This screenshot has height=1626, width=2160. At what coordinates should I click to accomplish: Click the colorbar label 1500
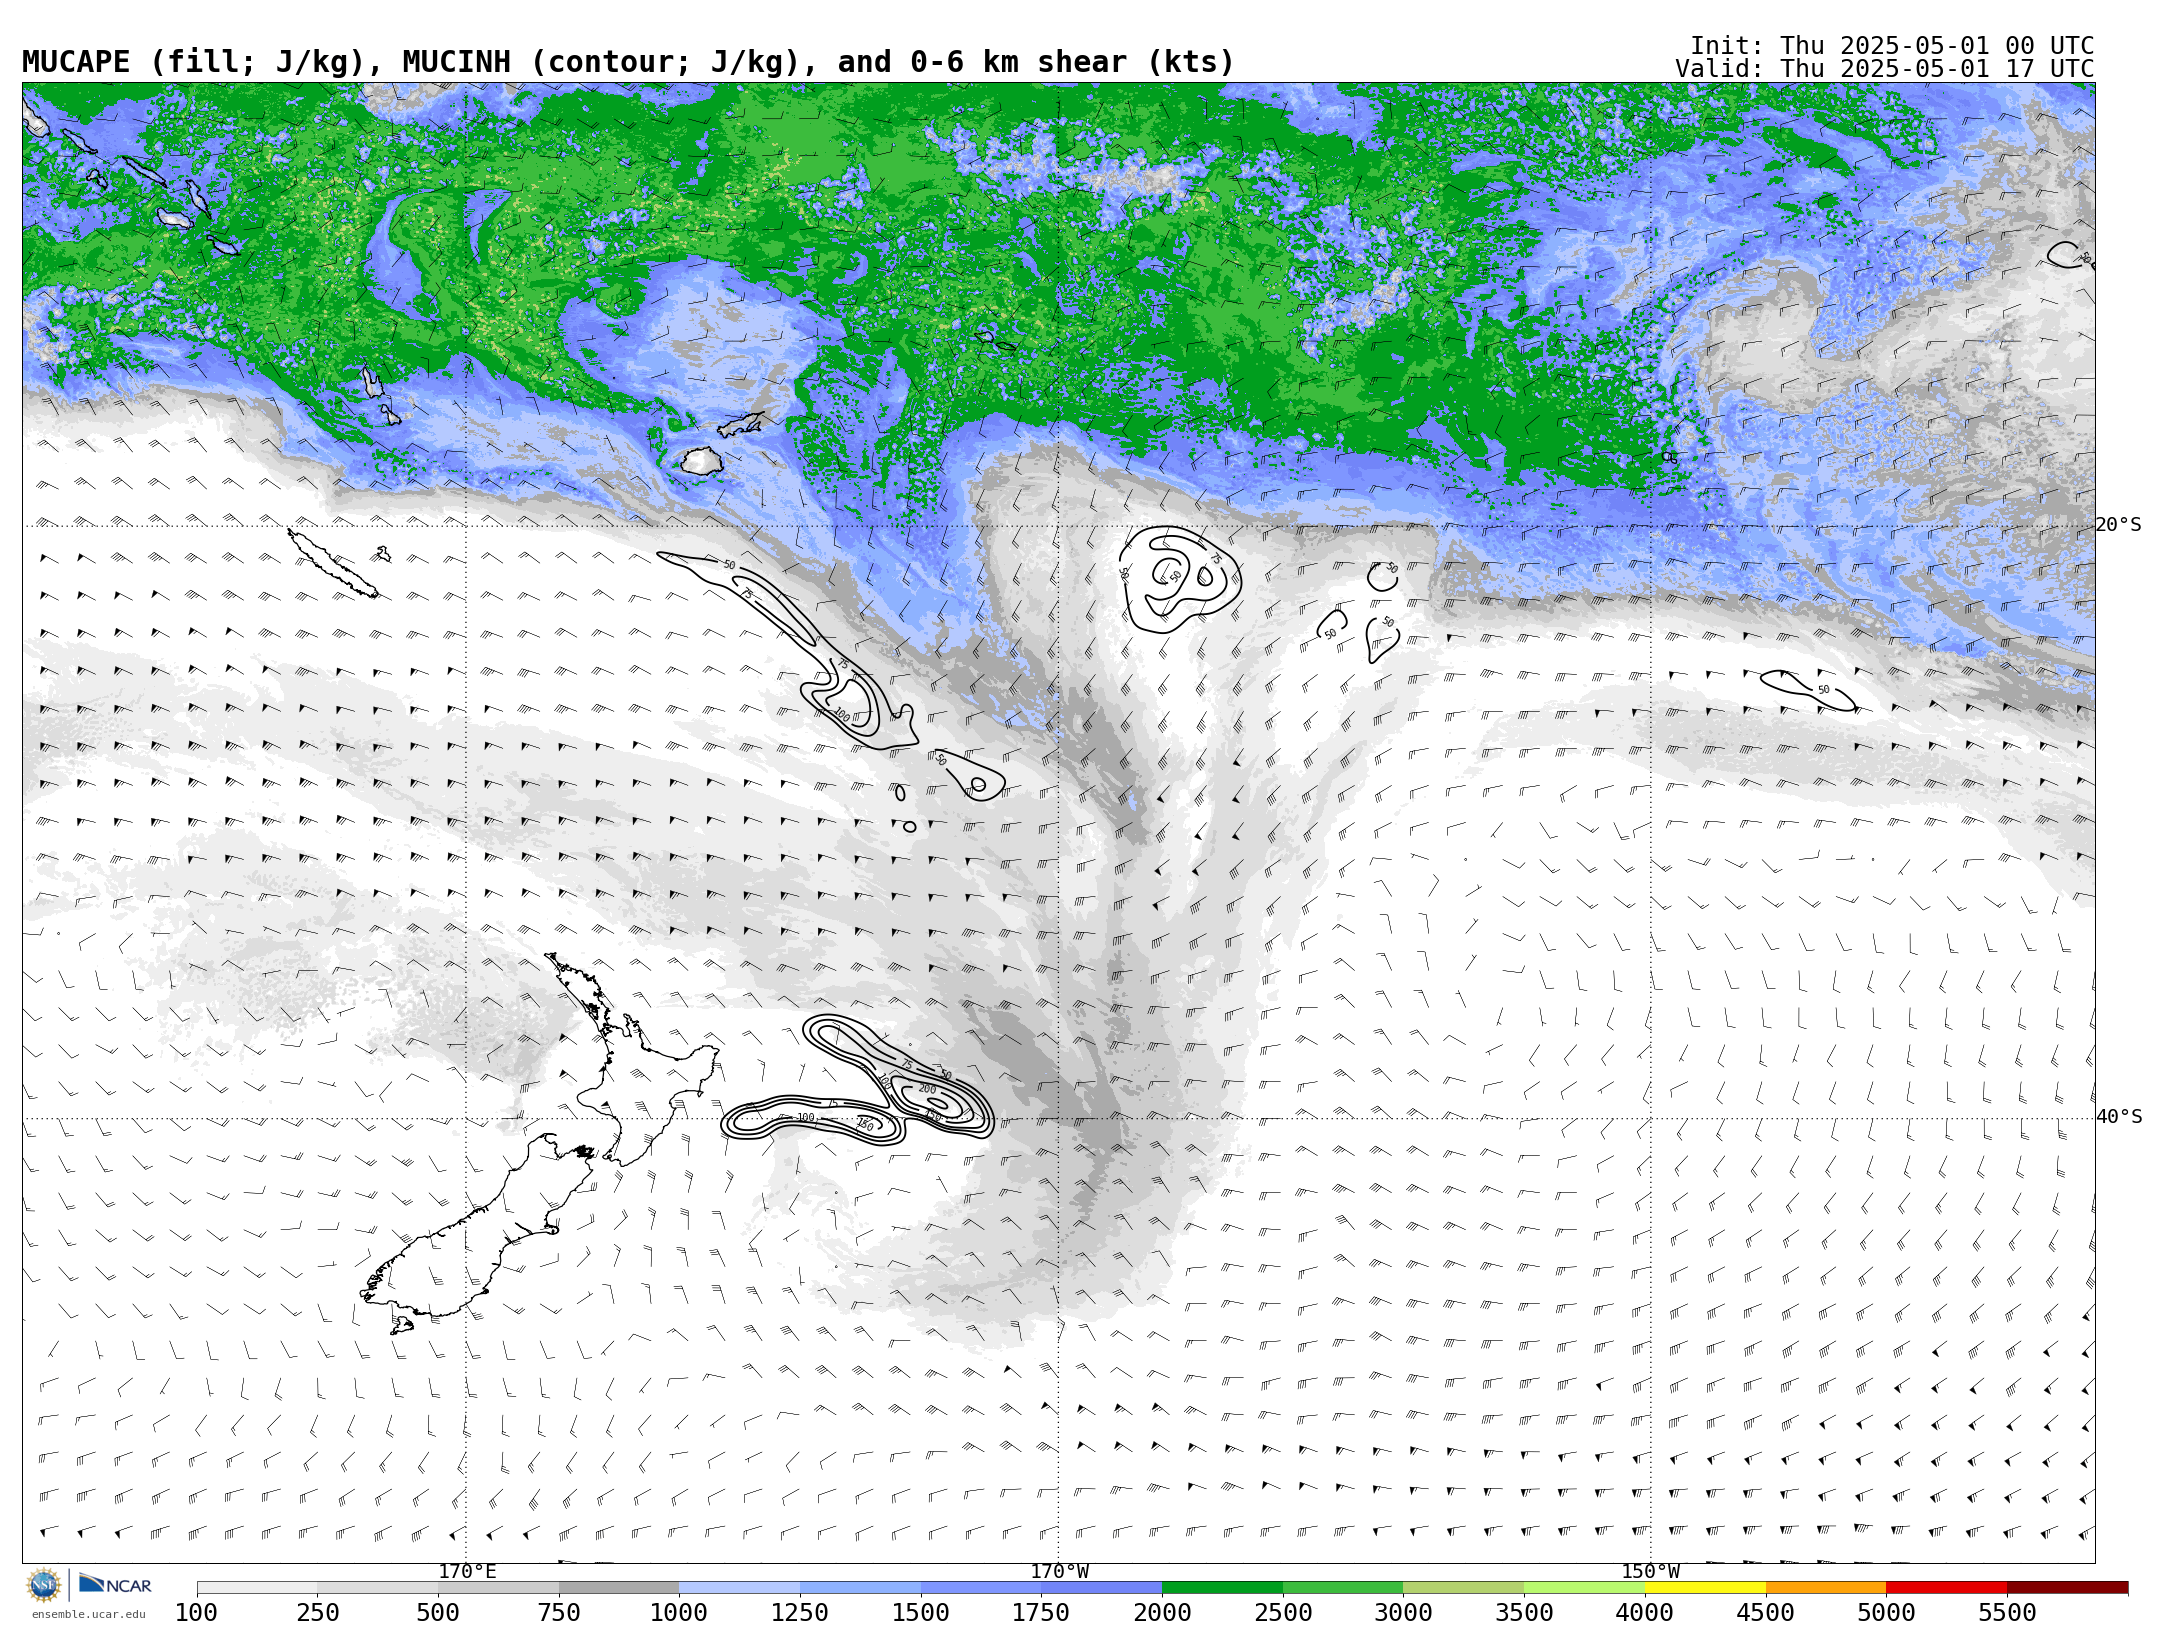(x=921, y=1613)
